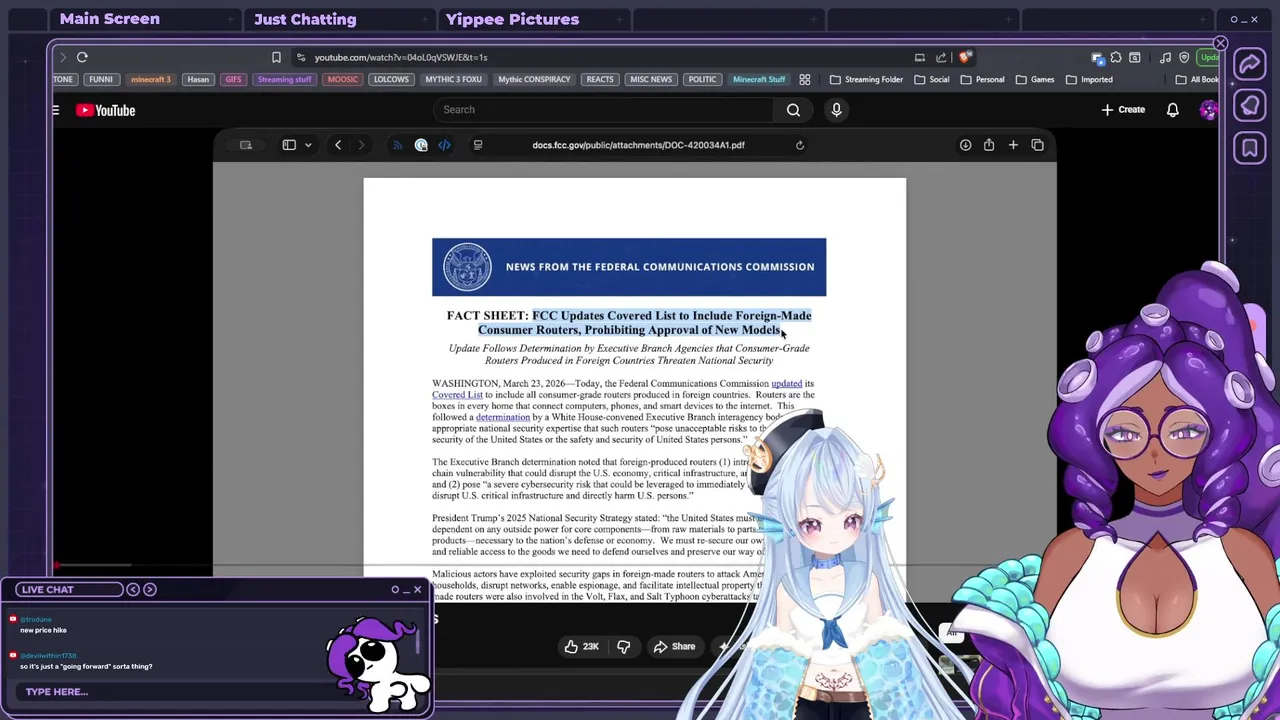Click the share page icon in the address bar
This screenshot has width=1280, height=720.
(941, 57)
